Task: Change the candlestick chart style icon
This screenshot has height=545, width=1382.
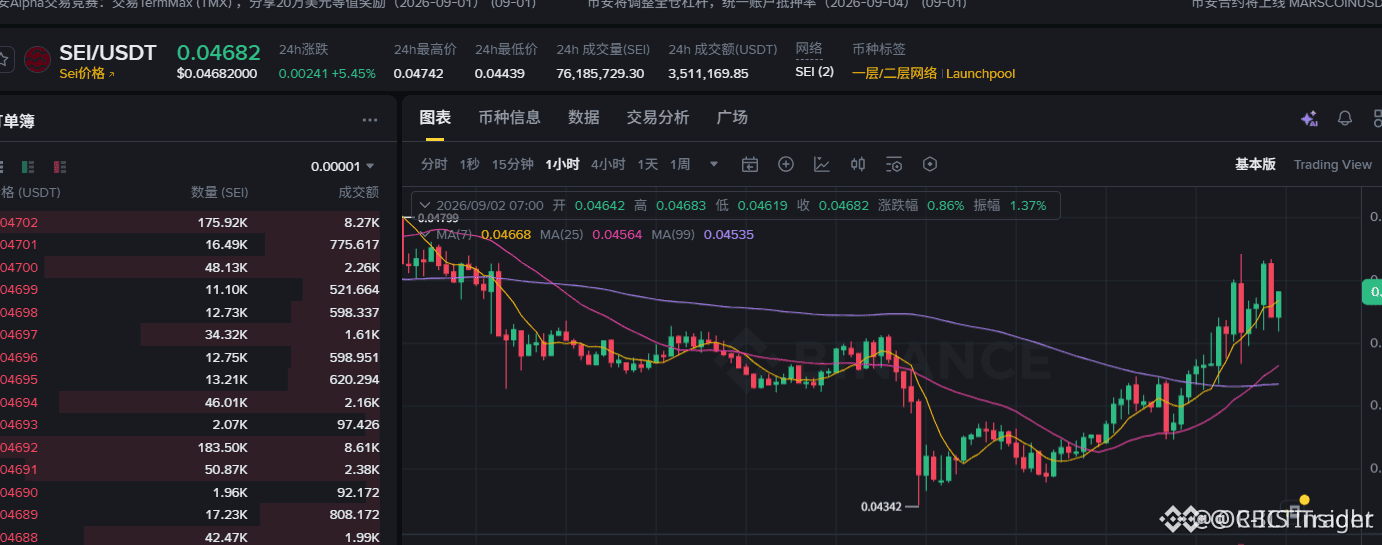Action: click(858, 164)
